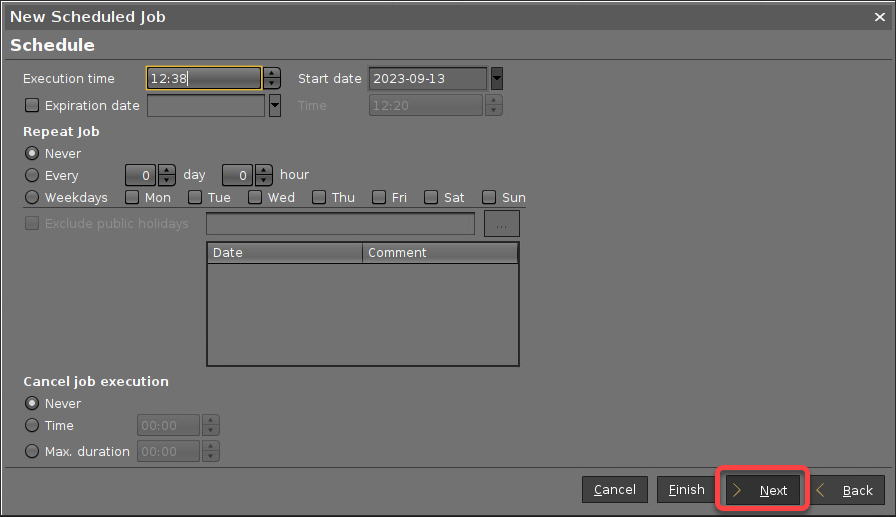Click the hour interval stepper
Viewport: 896px width, 517px height.
(264, 175)
